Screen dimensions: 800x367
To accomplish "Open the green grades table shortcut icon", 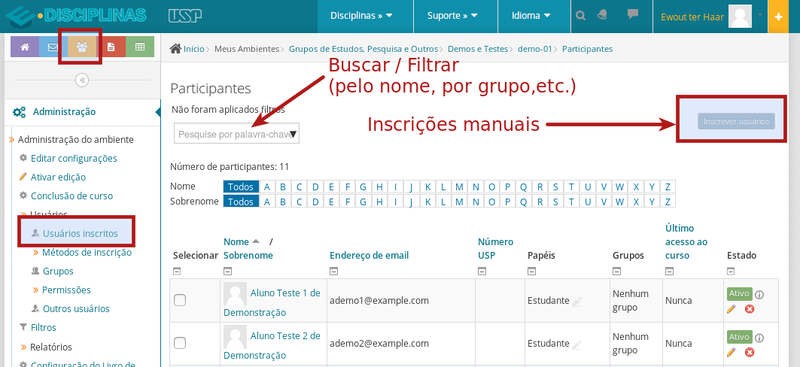I will (140, 47).
